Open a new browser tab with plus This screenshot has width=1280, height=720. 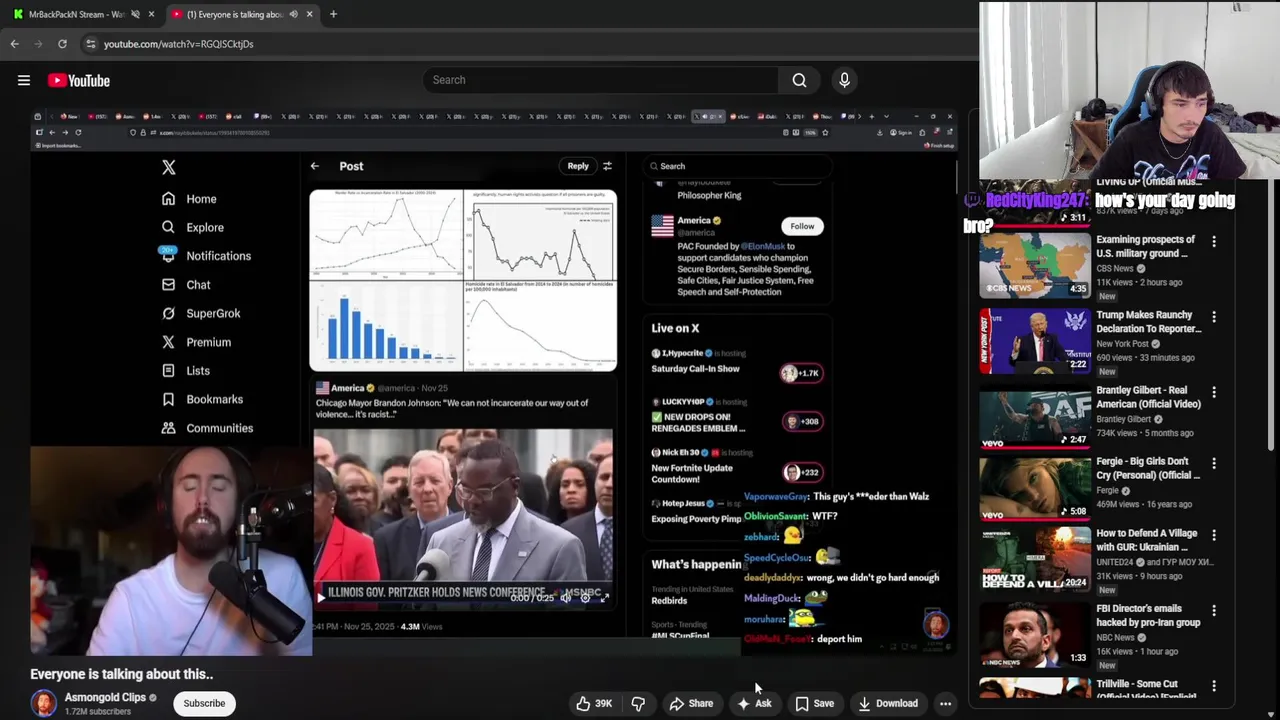(x=333, y=14)
